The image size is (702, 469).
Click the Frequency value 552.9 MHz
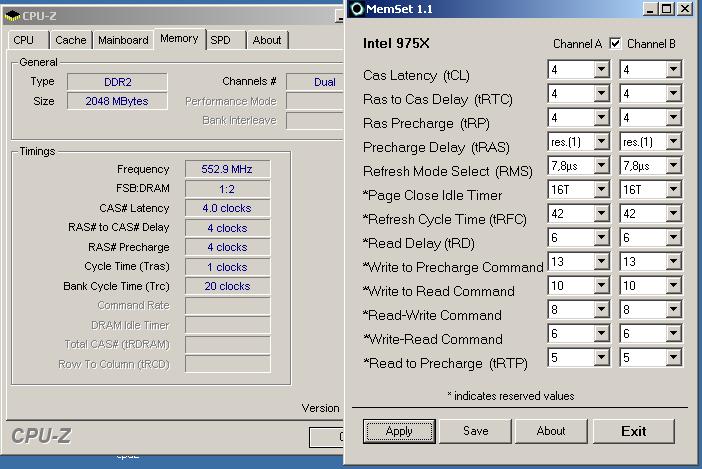pos(227,169)
